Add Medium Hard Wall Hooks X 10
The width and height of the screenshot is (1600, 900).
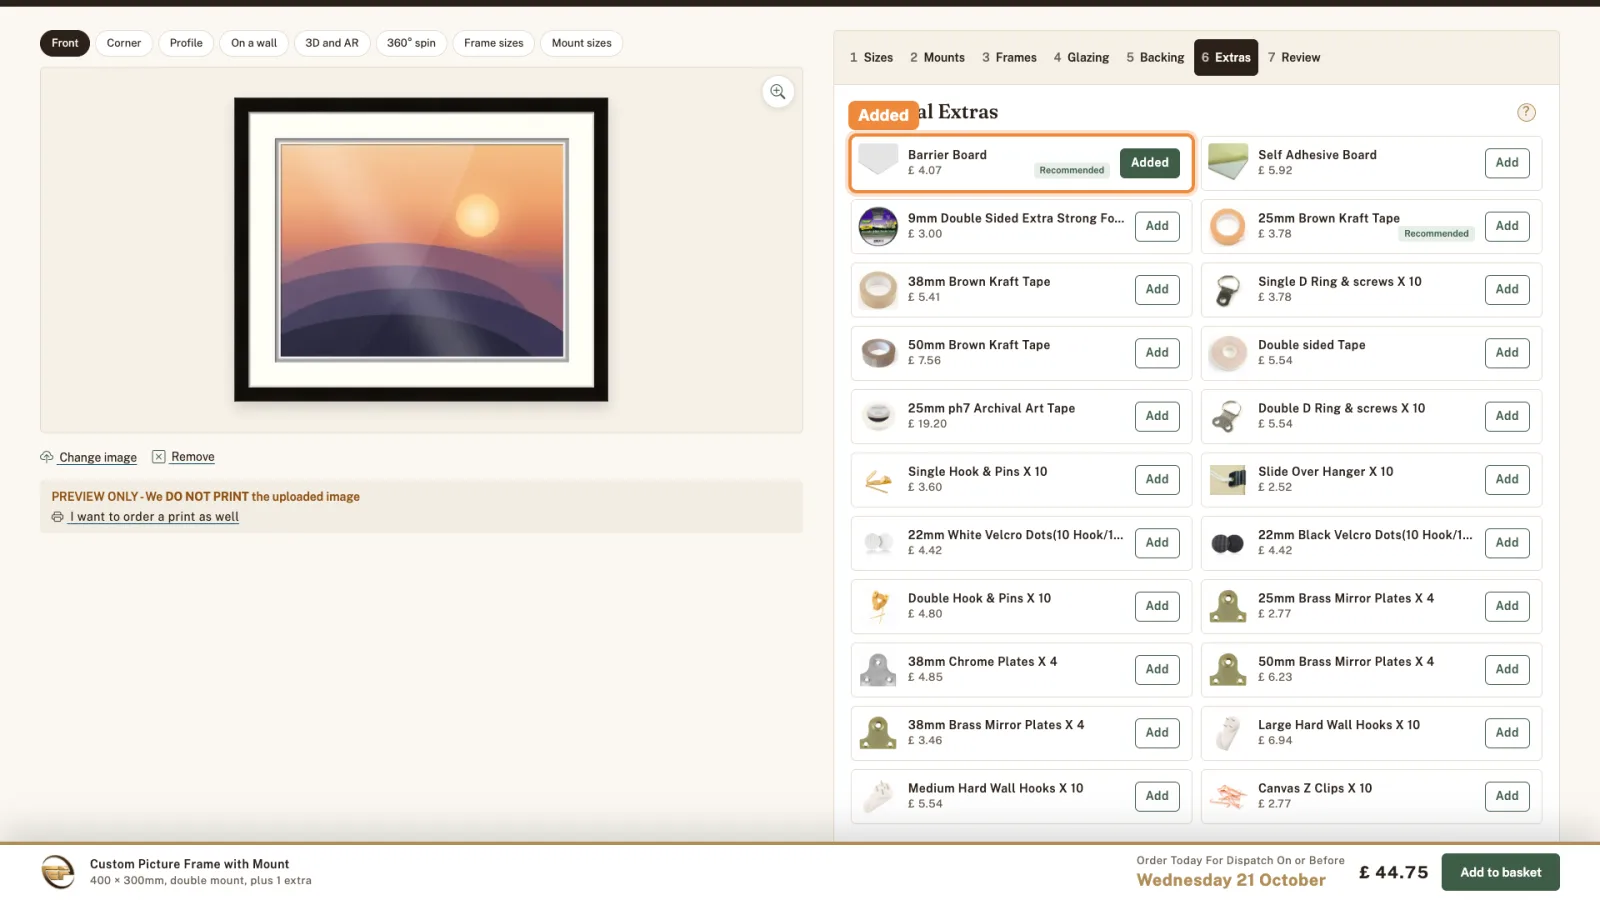tap(1157, 796)
